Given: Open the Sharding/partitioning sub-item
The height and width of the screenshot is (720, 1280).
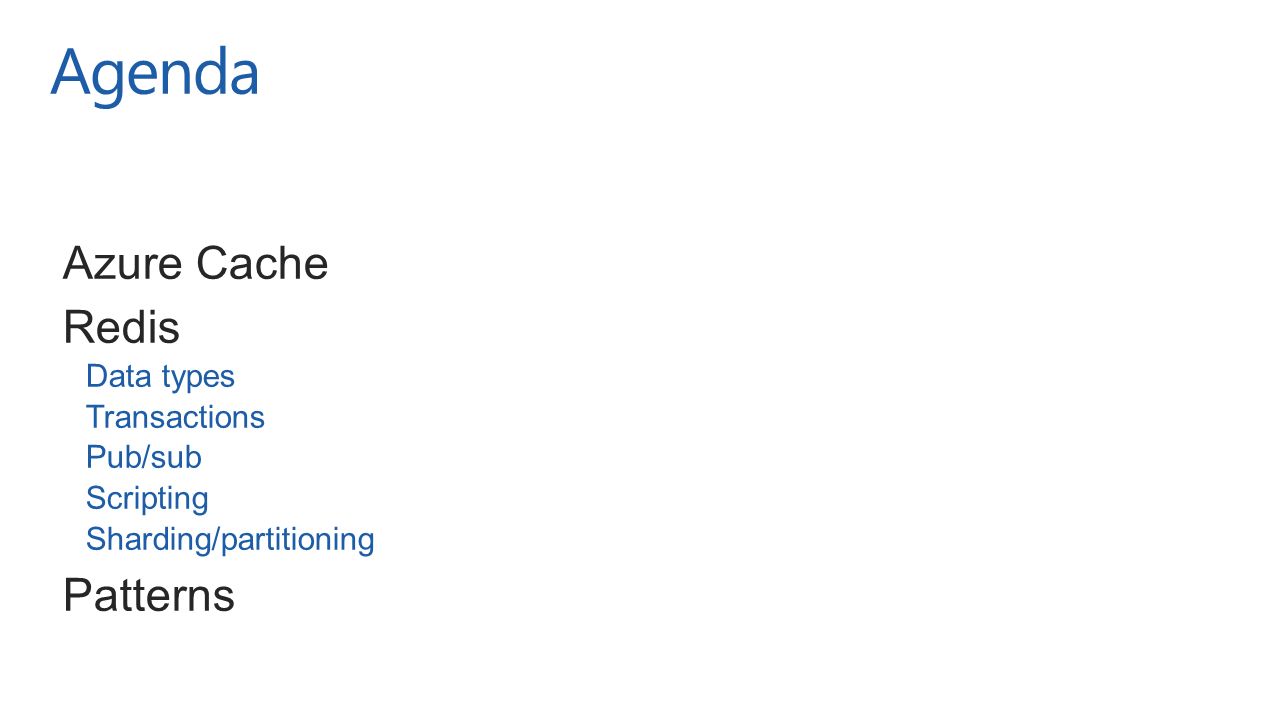Looking at the screenshot, I should click(230, 540).
